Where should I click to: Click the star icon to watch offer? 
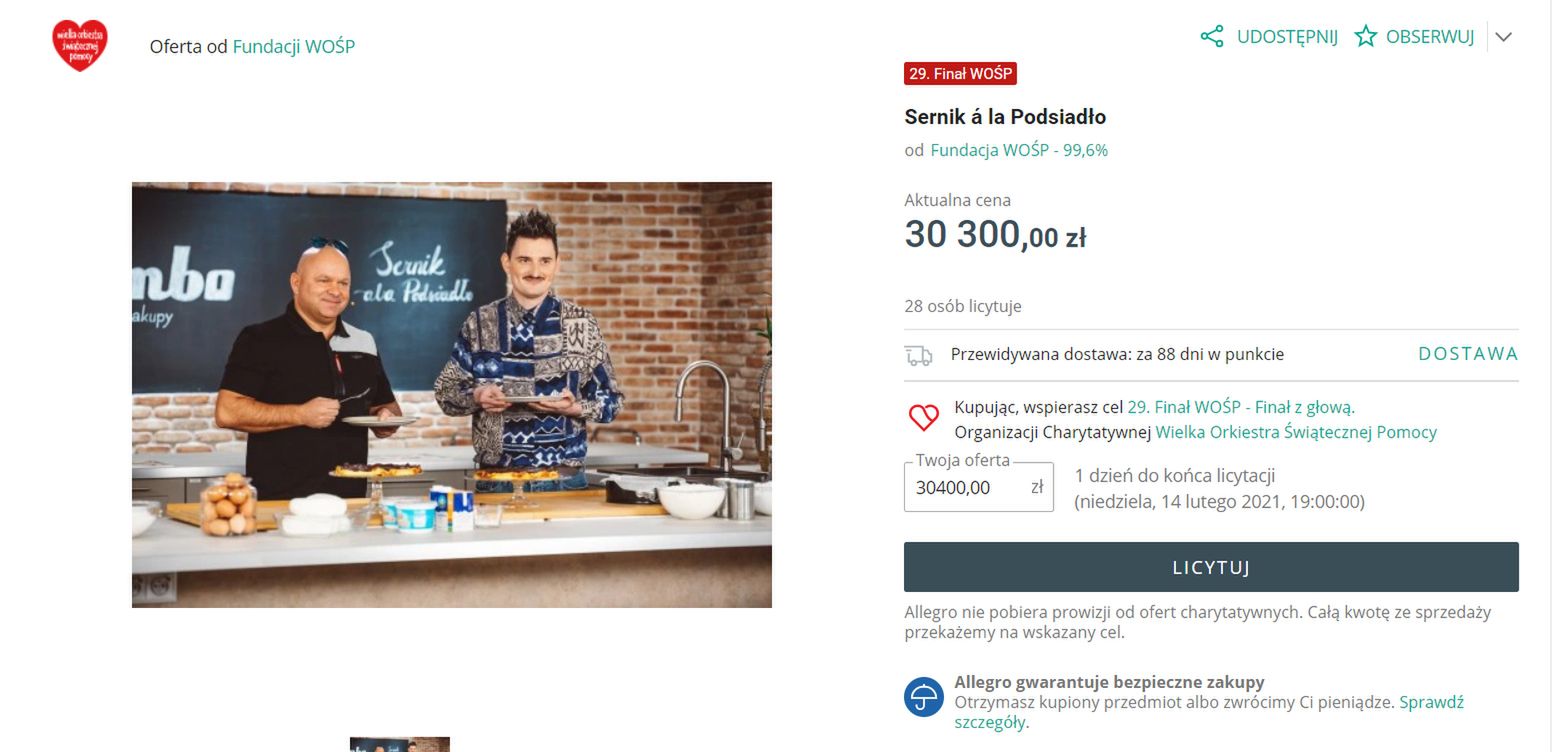click(1366, 37)
